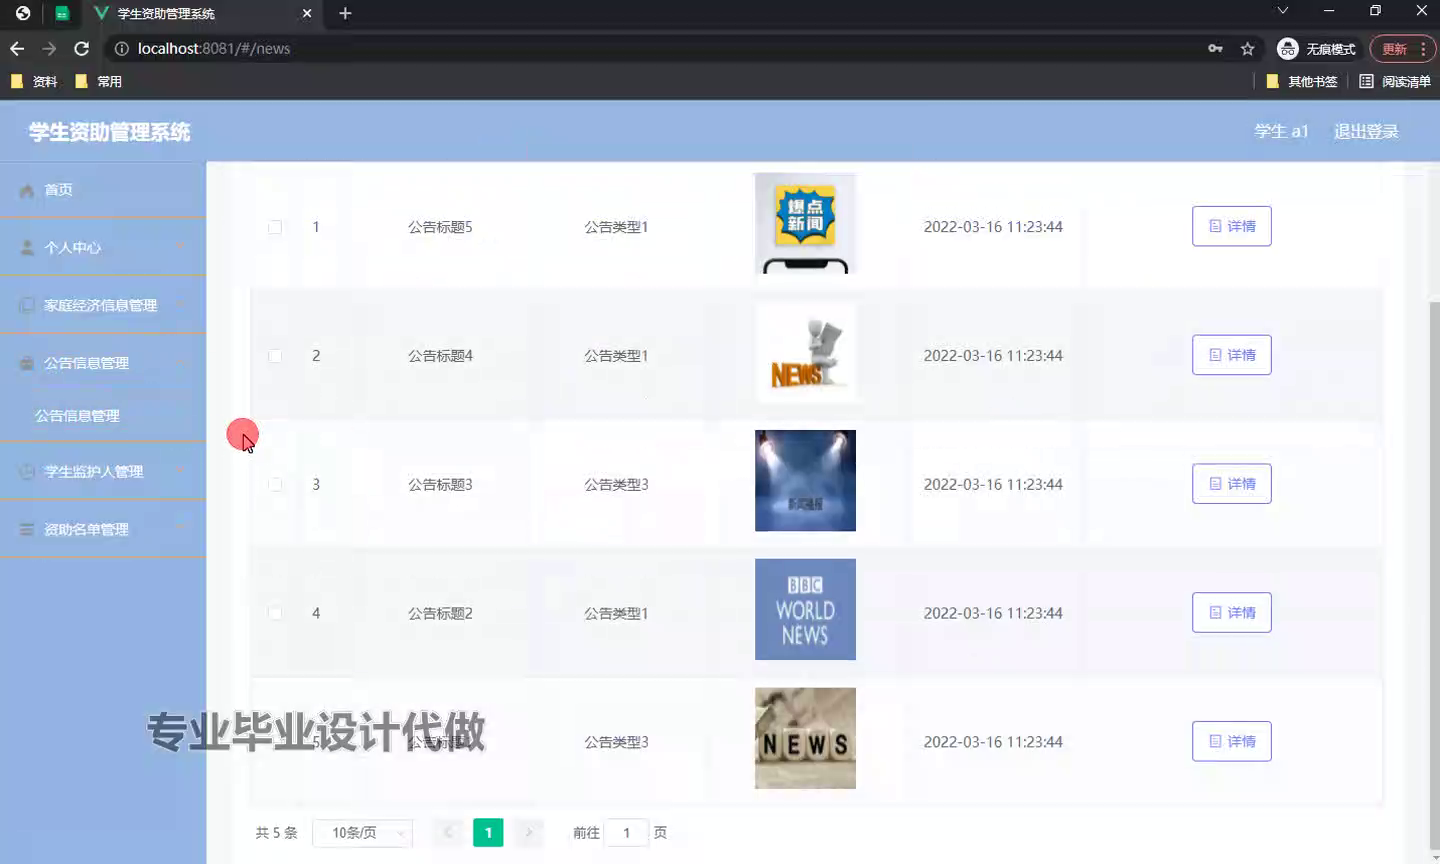The width and height of the screenshot is (1440, 864).
Task: Click the 爆点新闻 thumbnail image
Action: 805,224
